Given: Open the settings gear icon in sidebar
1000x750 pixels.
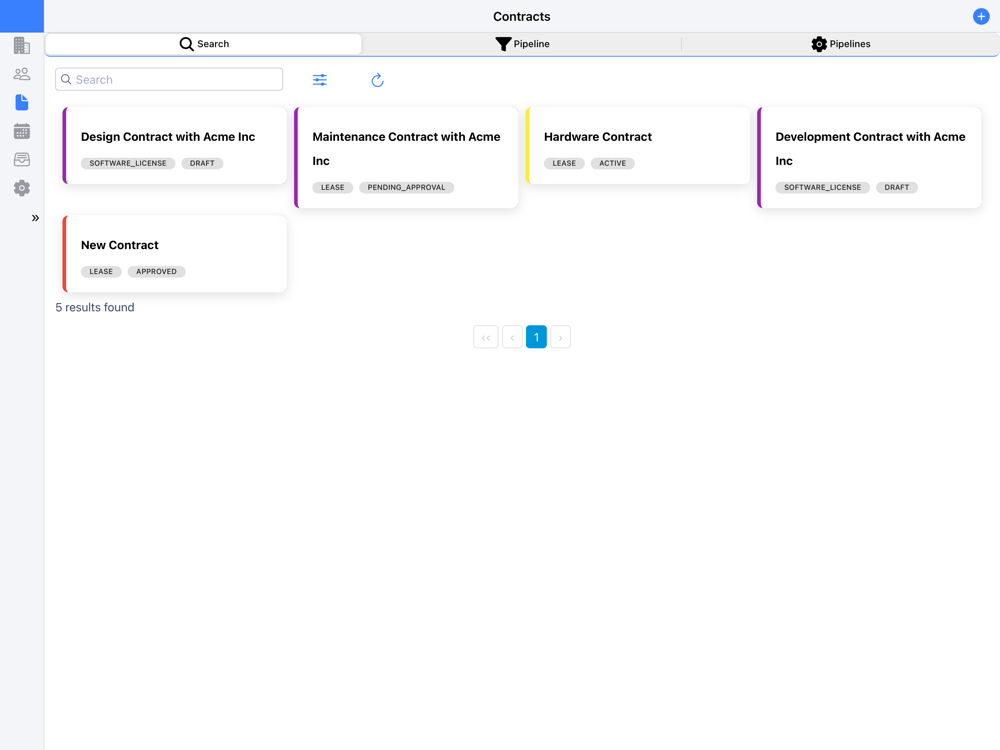Looking at the screenshot, I should click(x=22, y=188).
